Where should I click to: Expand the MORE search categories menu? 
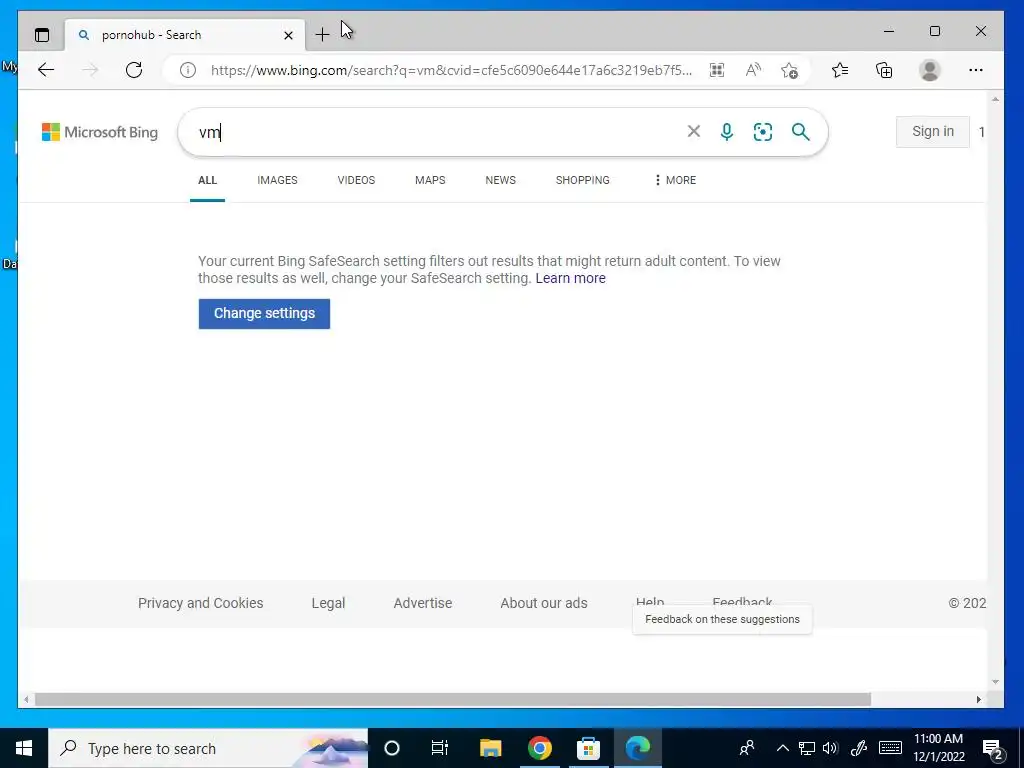[x=675, y=180]
